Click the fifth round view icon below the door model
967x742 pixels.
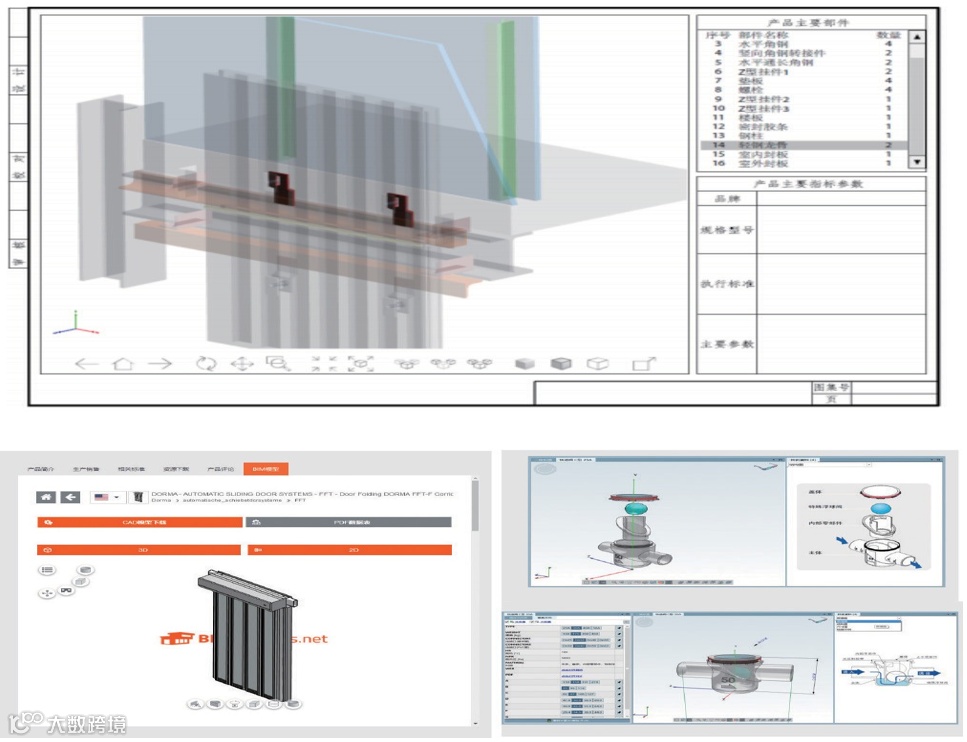[x=274, y=704]
